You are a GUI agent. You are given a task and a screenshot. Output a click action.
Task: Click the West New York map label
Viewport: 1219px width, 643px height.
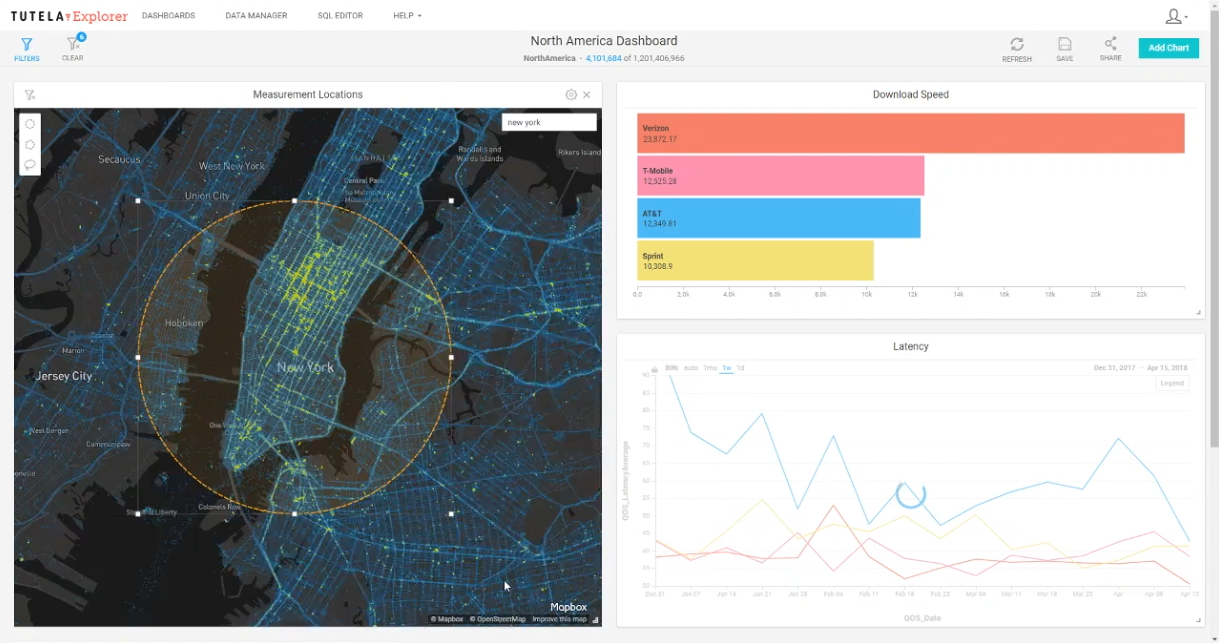[232, 166]
